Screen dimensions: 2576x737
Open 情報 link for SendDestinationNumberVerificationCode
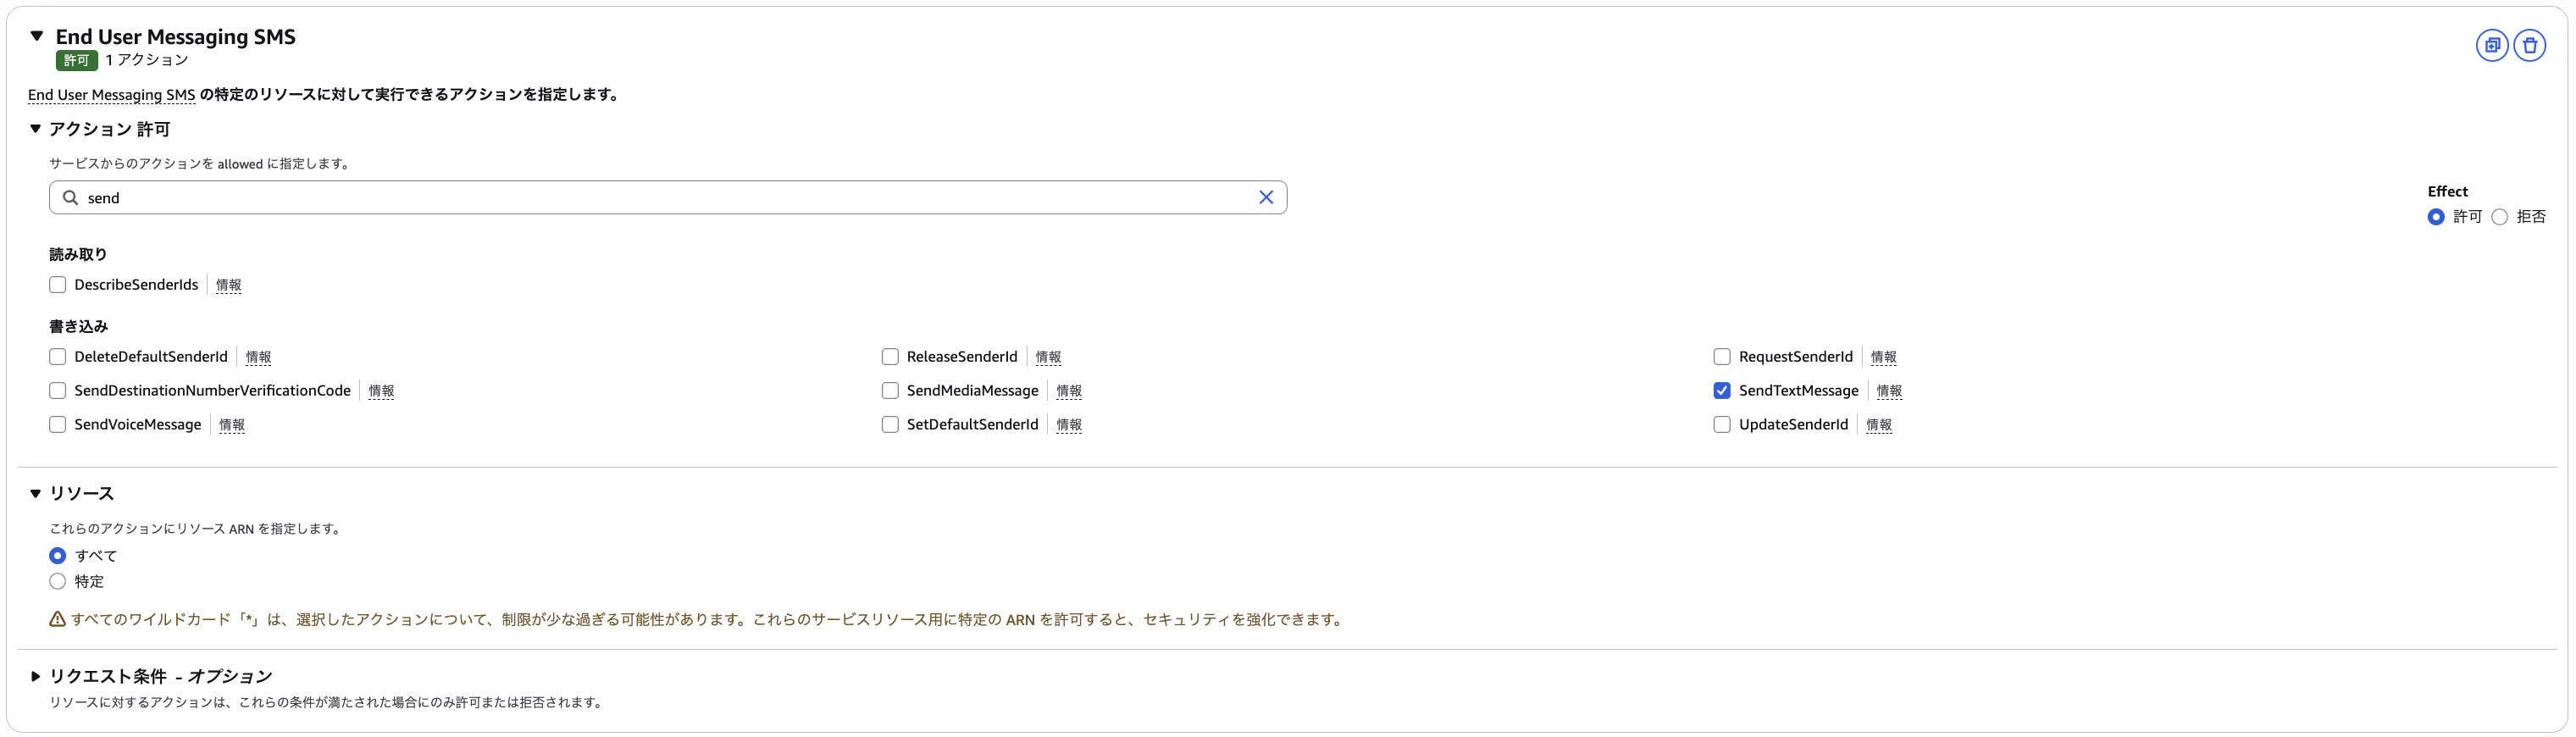click(x=381, y=391)
